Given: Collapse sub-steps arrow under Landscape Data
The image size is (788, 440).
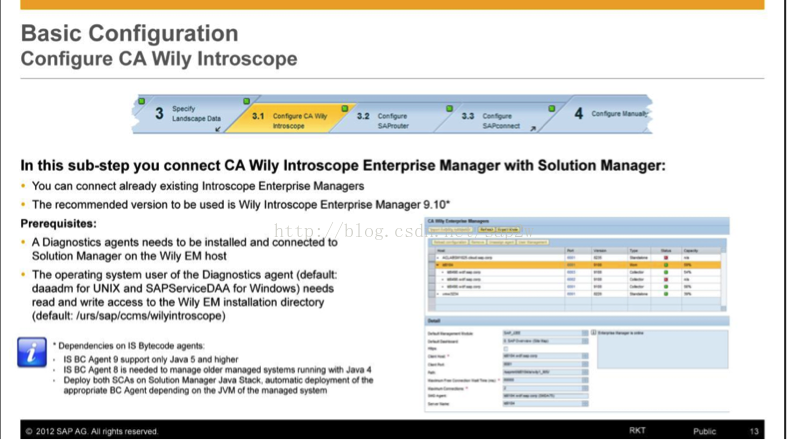Looking at the screenshot, I should coord(218,129).
